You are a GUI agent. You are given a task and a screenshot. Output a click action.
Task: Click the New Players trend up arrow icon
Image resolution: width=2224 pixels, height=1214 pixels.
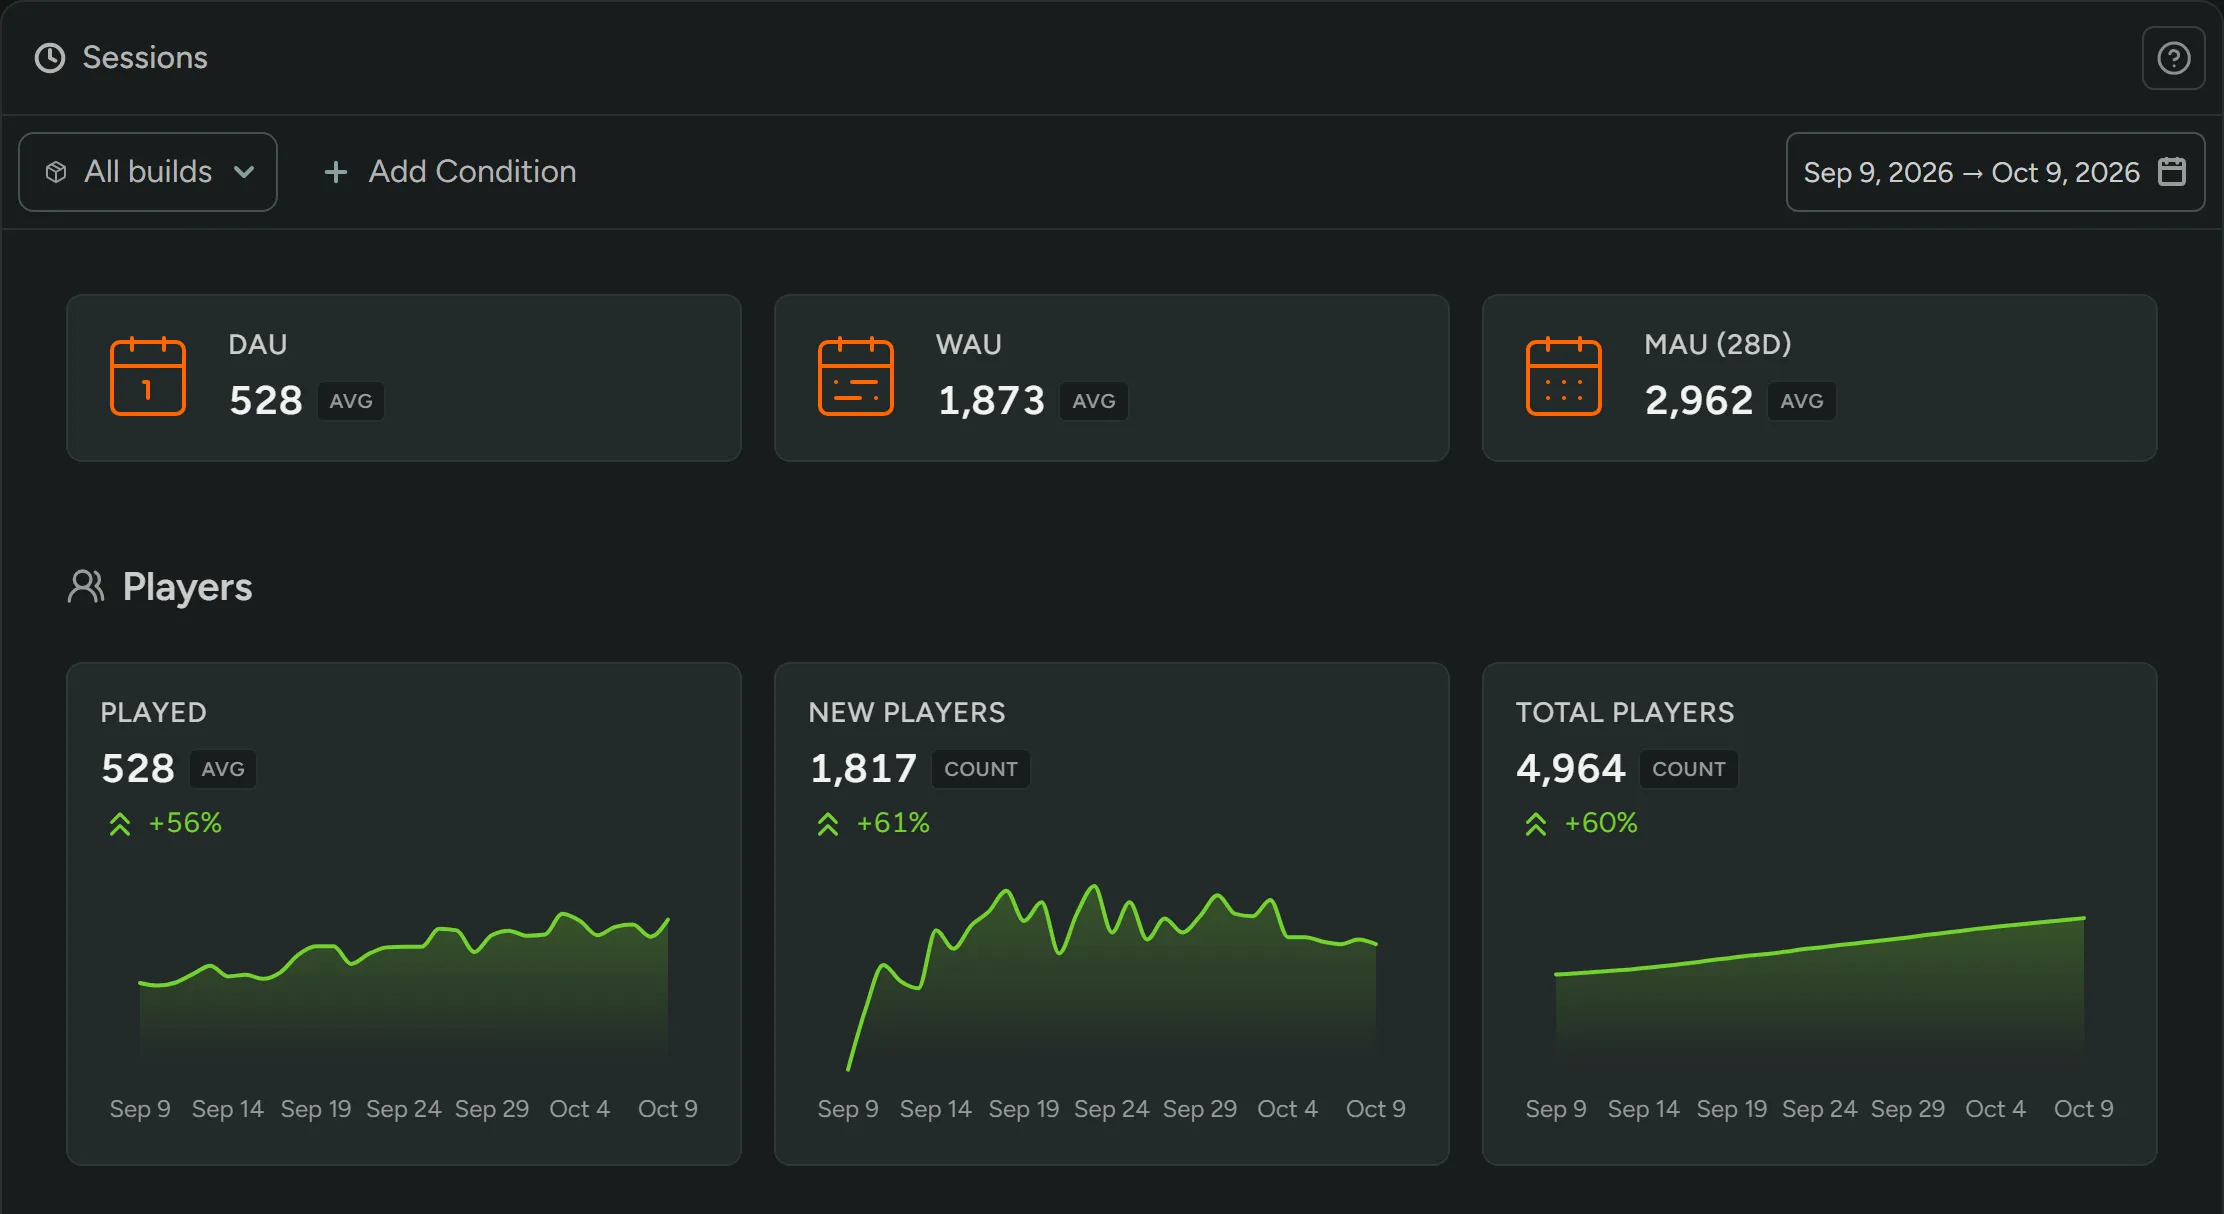[828, 824]
